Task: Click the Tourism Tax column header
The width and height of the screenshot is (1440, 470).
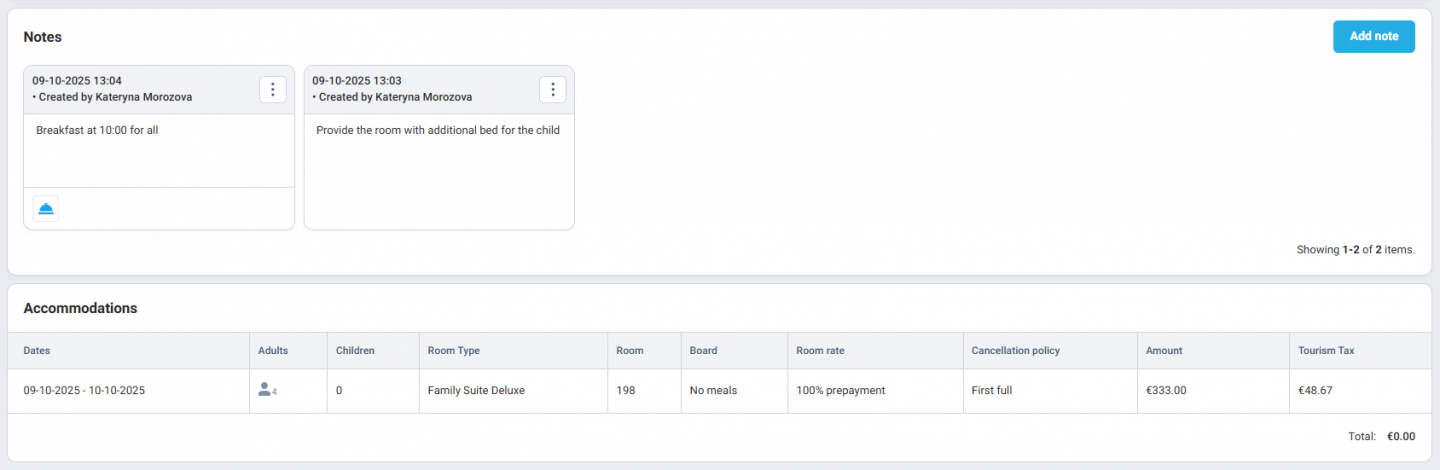Action: (x=1326, y=351)
